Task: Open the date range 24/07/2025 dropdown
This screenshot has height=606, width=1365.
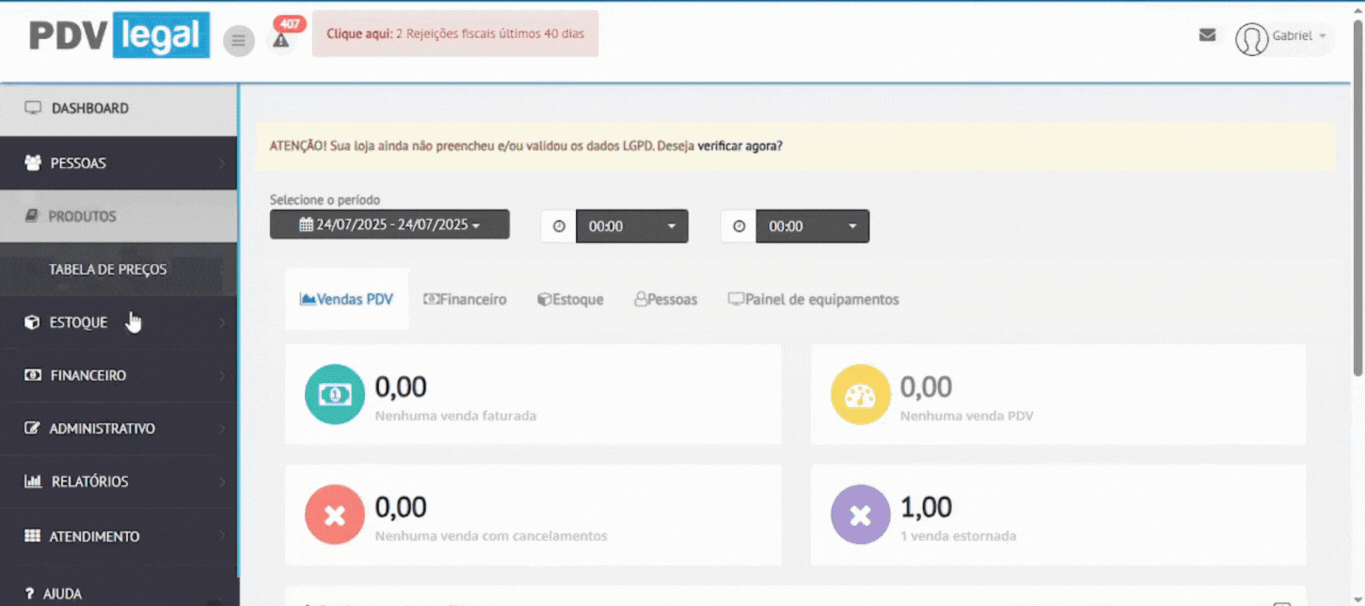Action: (x=389, y=225)
